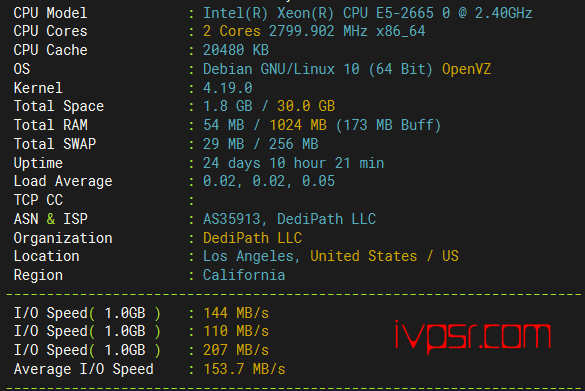Click the TCP CC label

[x=38, y=200]
